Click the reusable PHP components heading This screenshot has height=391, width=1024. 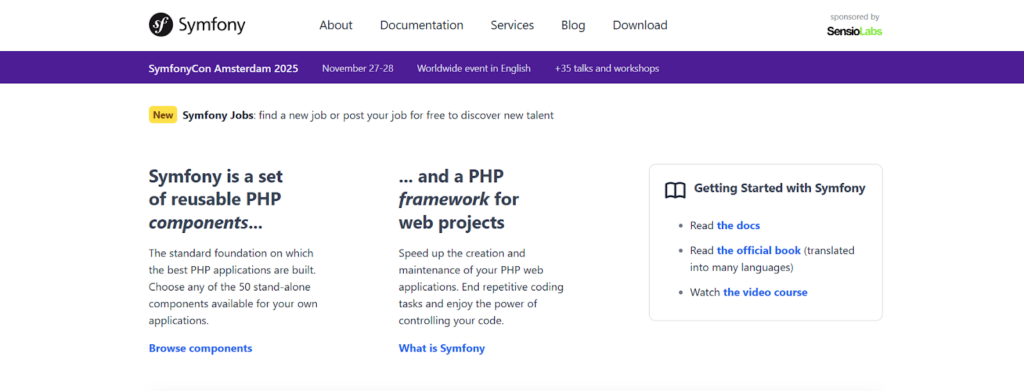[216, 199]
